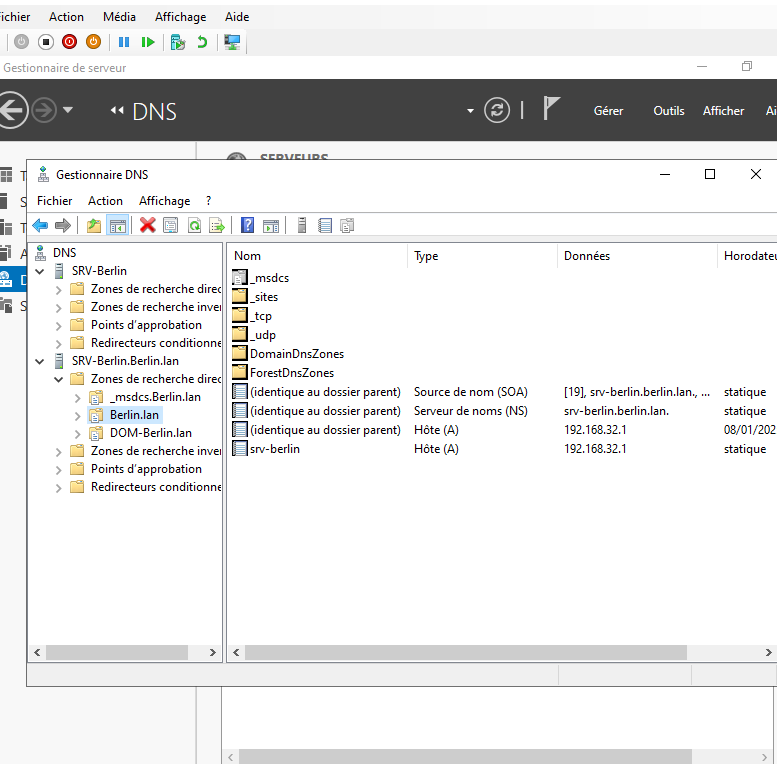The image size is (777, 764).
Task: Go up one level with the folder-arrow icon
Action: [x=94, y=225]
